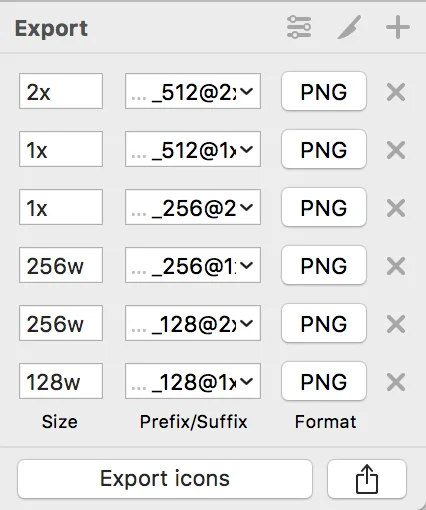
Task: Change PNG format of _256@2x row
Action: coord(324,207)
